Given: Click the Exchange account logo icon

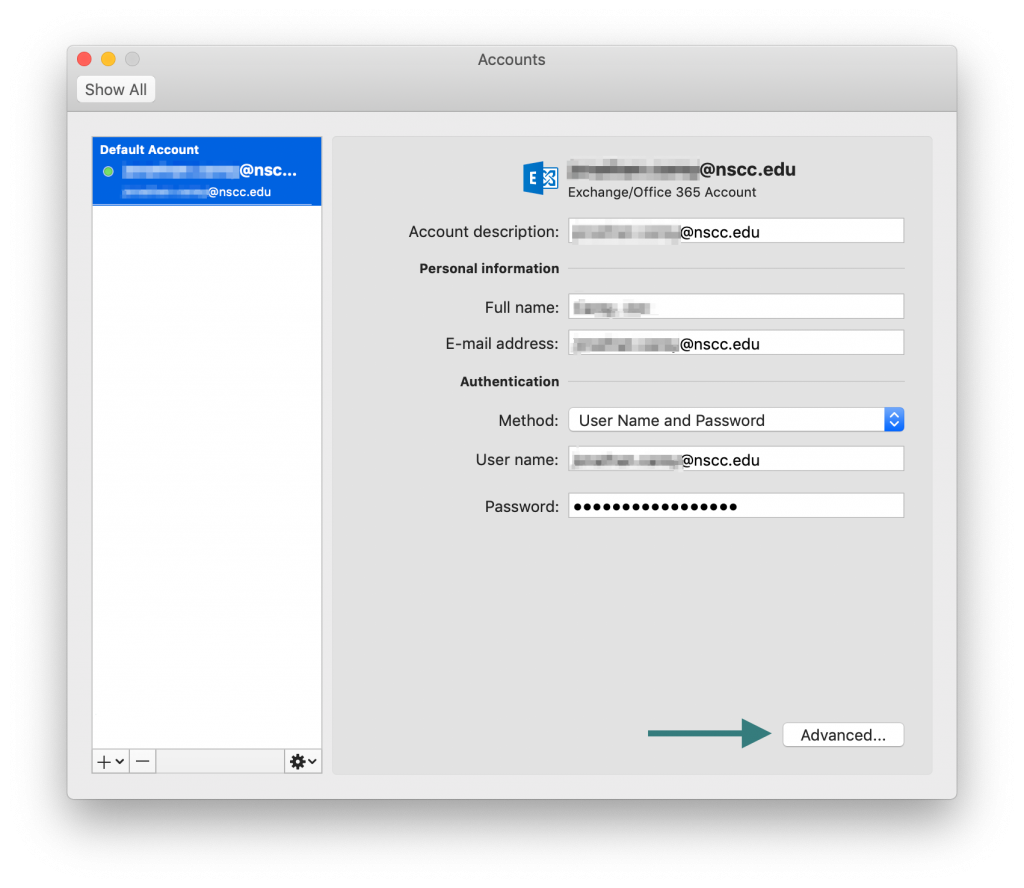Looking at the screenshot, I should [x=540, y=178].
